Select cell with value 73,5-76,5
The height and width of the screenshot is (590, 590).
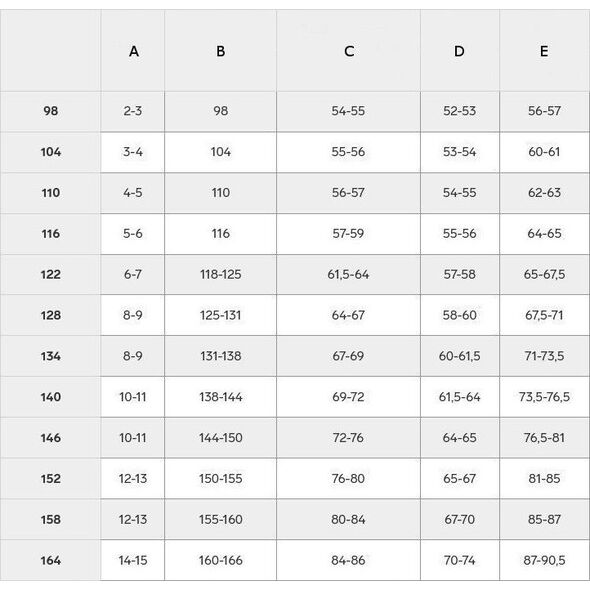coord(544,397)
